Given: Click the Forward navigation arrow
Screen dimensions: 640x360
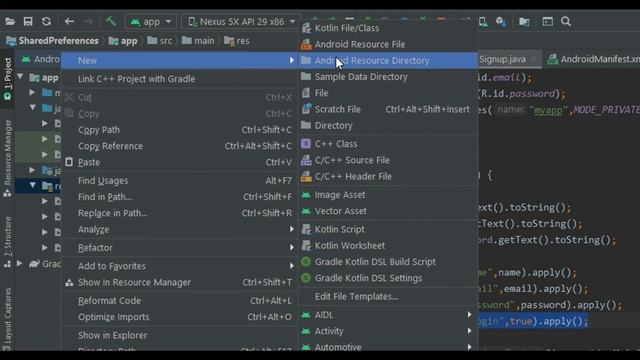Looking at the screenshot, I should (88, 21).
